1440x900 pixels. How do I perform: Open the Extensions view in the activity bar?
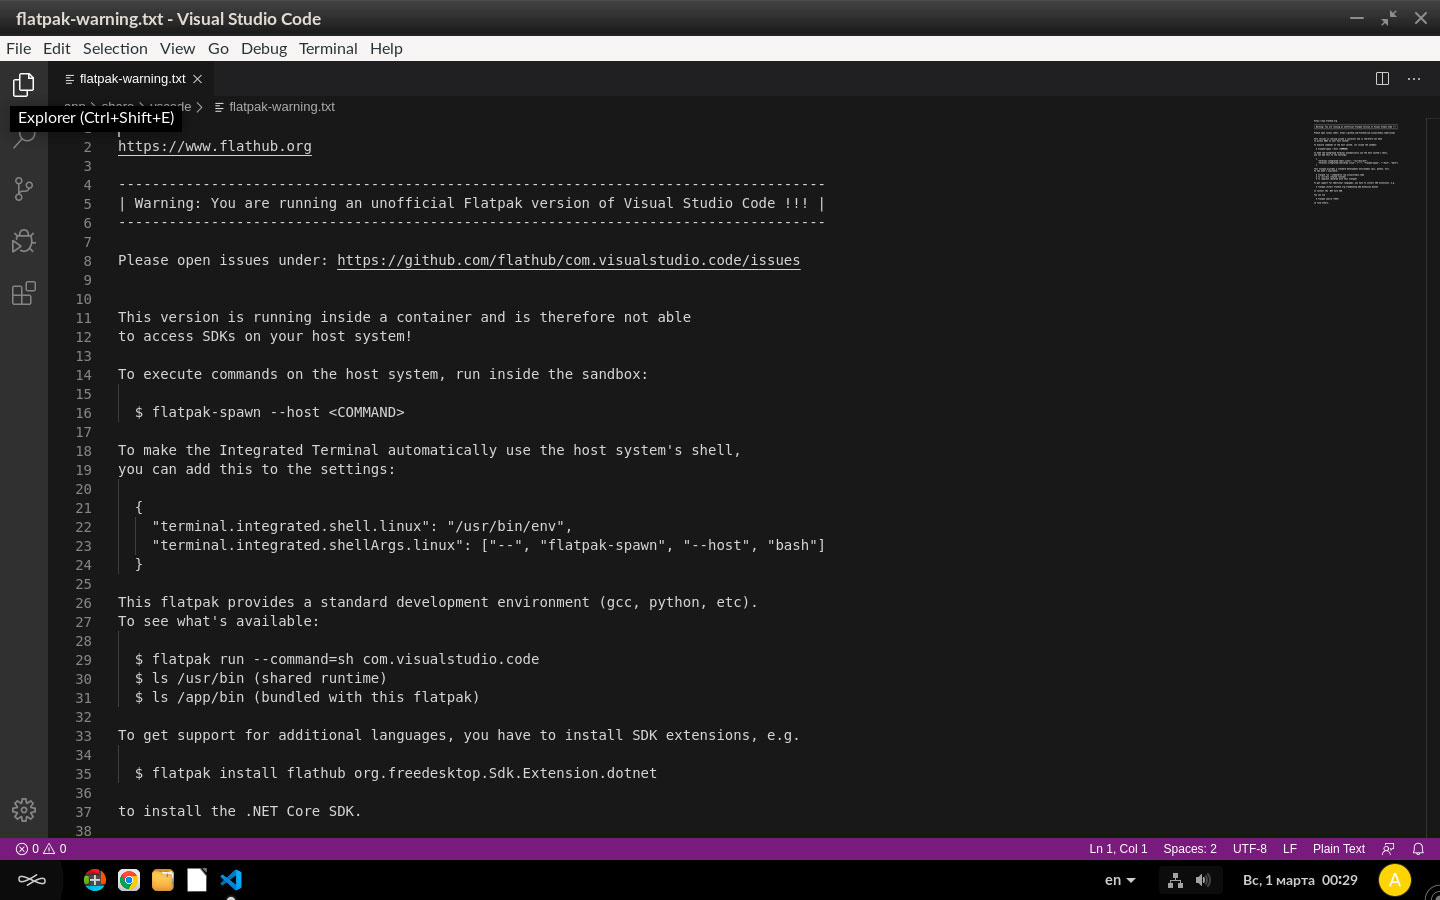[24, 293]
